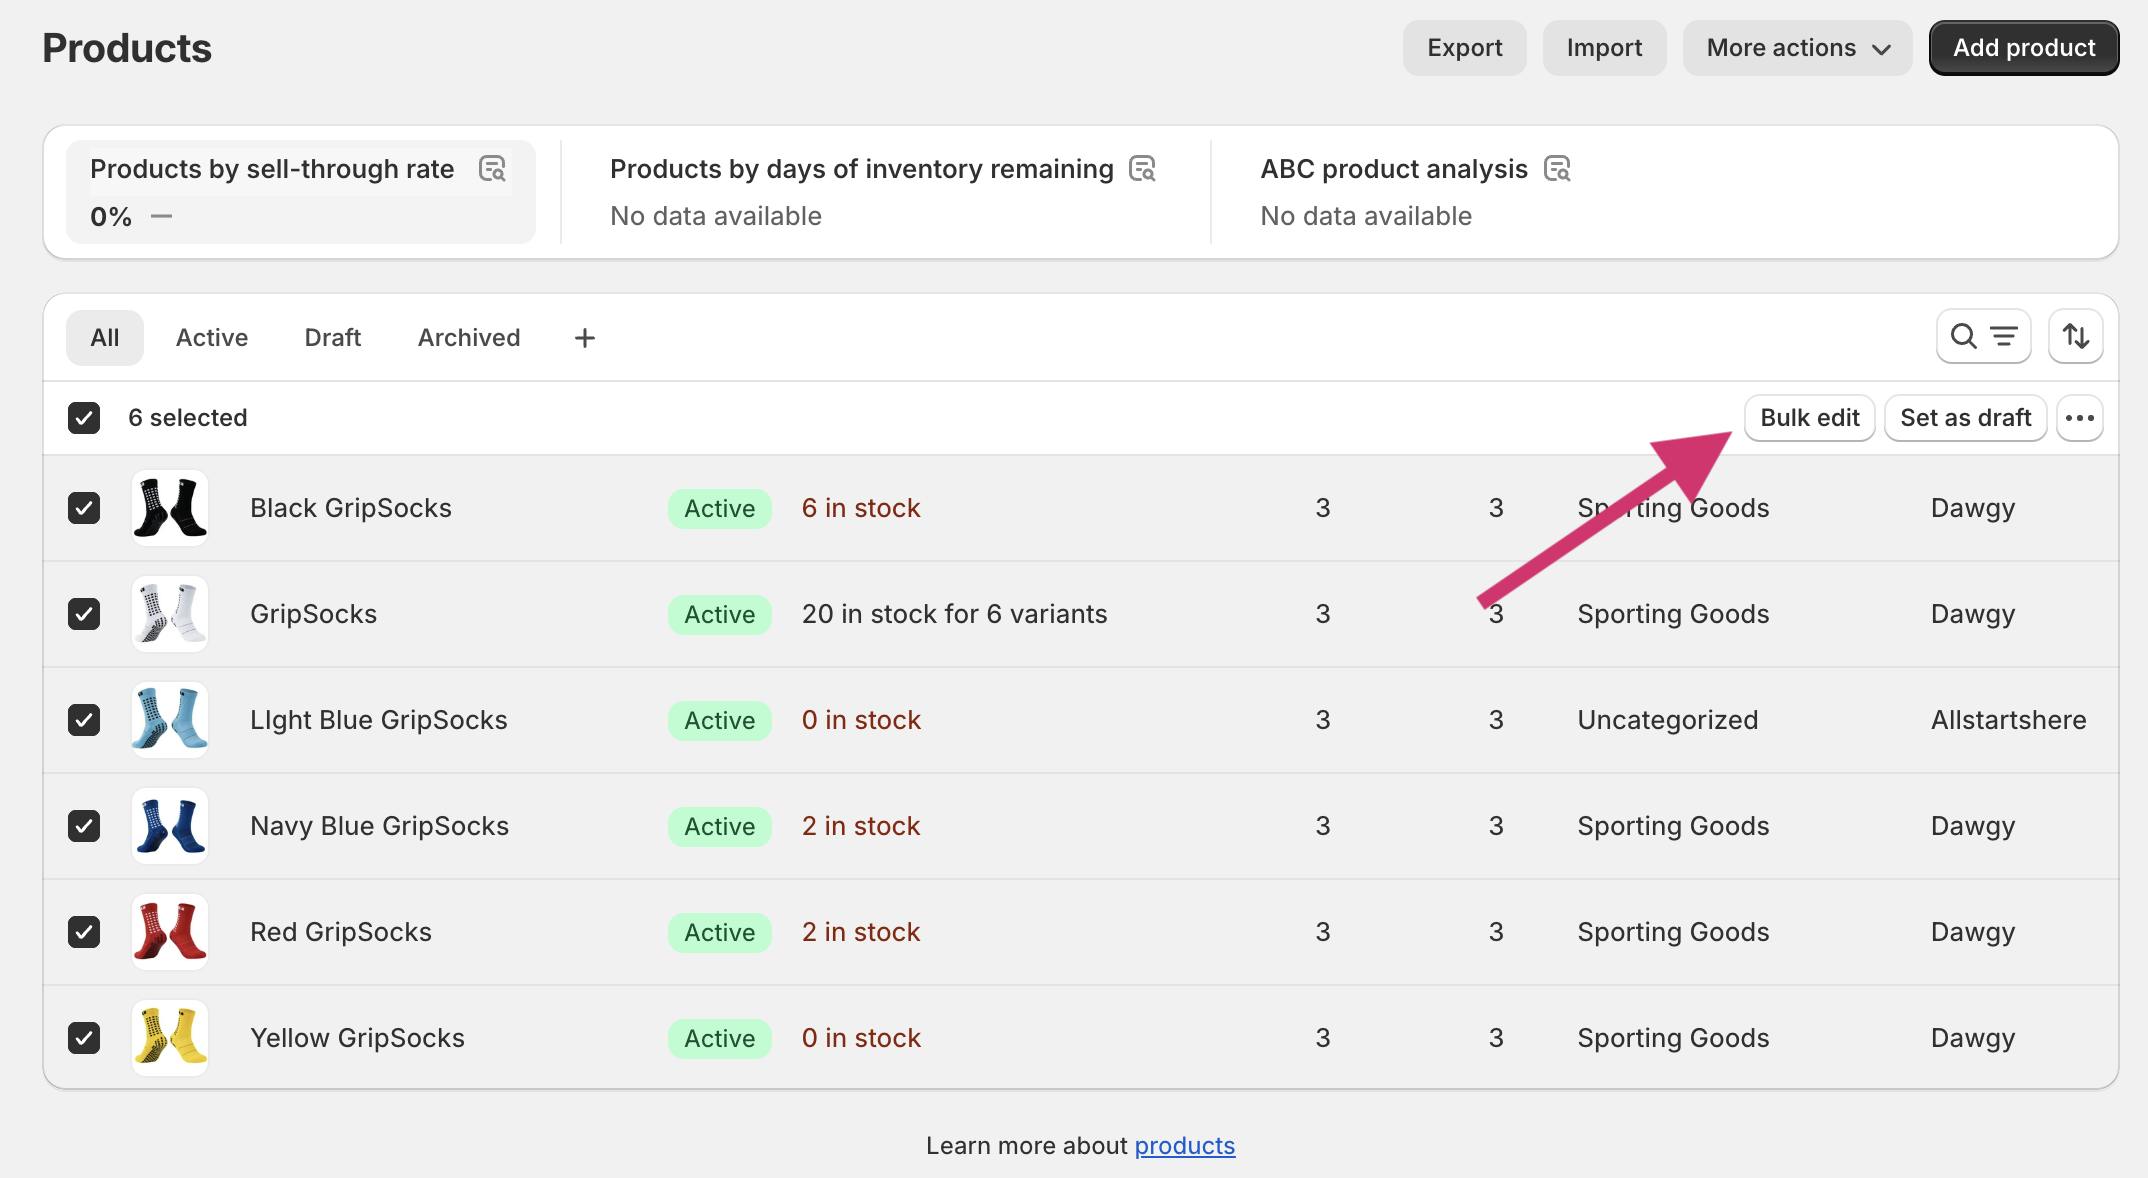Click the Export button

click(1465, 48)
